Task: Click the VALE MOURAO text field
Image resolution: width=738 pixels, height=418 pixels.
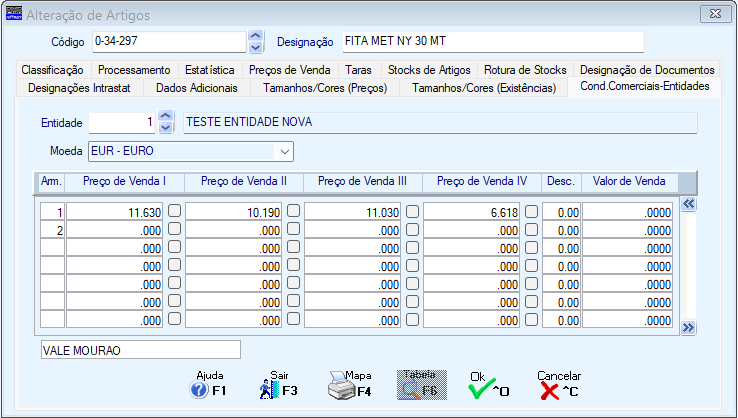Action: coord(141,350)
